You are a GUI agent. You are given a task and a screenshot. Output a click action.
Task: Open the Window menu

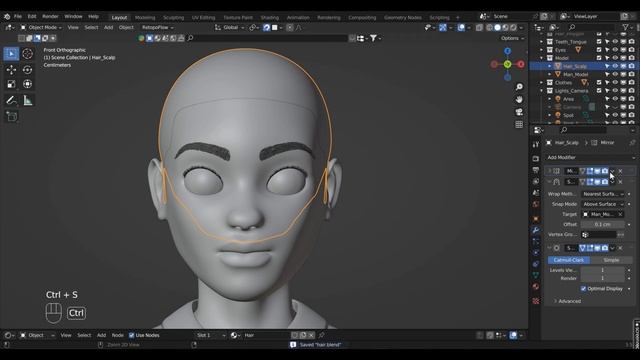(x=73, y=17)
